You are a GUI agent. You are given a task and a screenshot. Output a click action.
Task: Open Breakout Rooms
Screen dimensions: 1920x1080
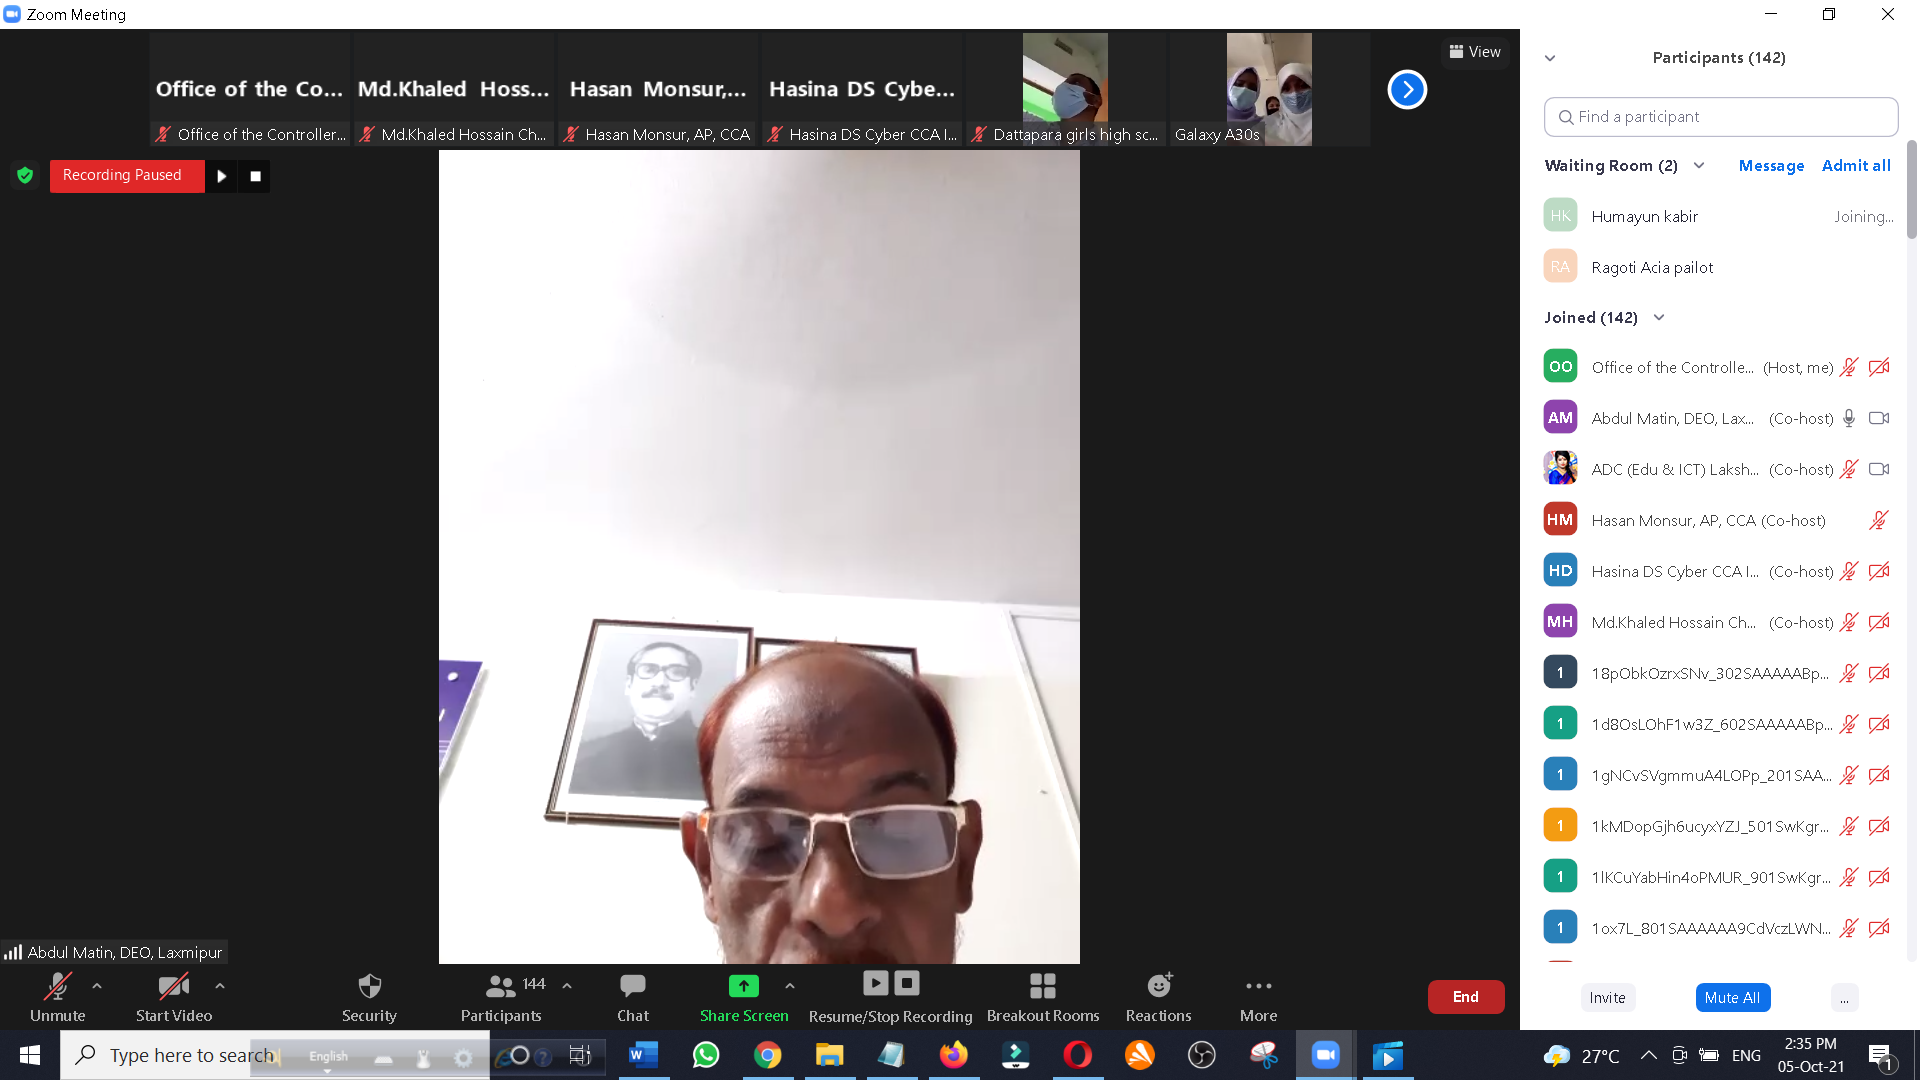[x=1042, y=986]
